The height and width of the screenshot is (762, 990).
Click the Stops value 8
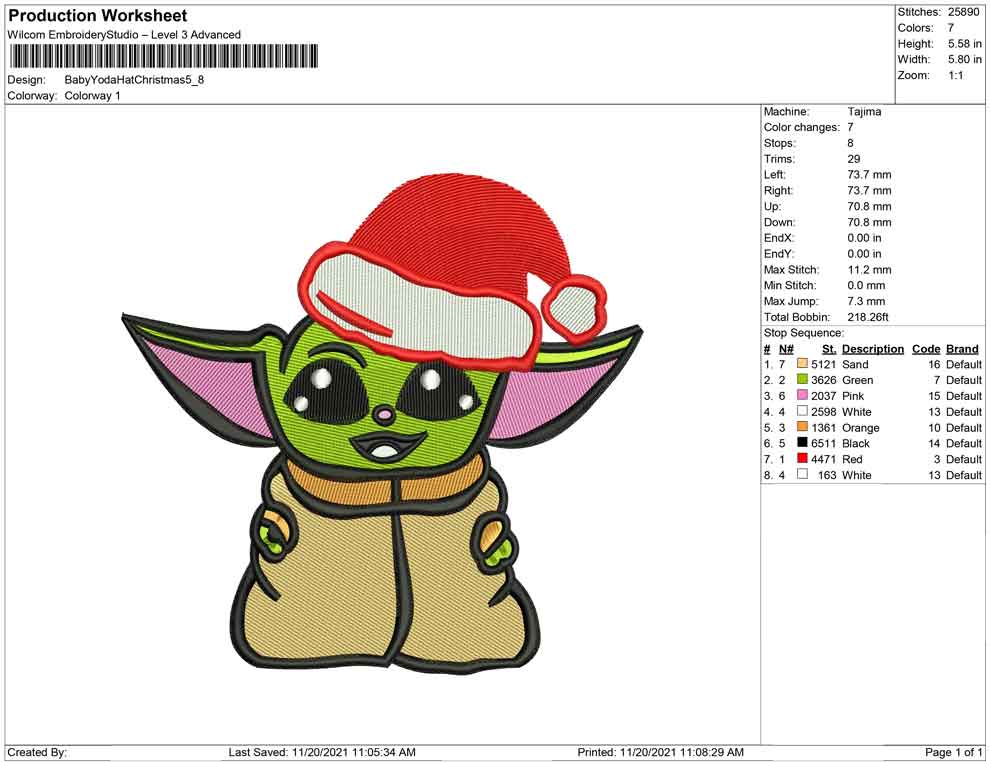coord(850,143)
